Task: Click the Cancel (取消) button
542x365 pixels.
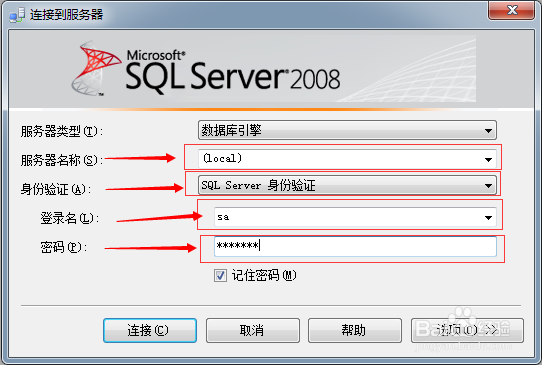Action: click(253, 330)
